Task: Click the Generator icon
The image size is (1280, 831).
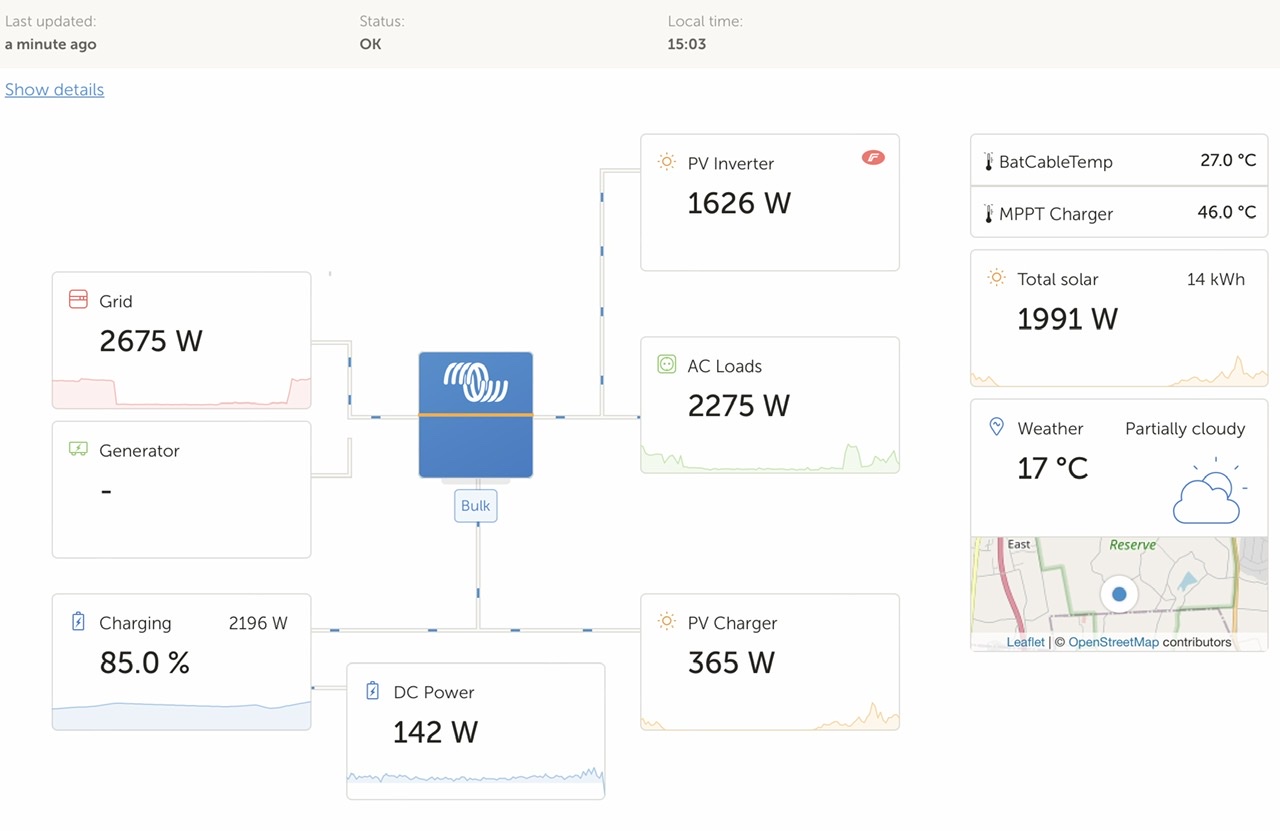Action: [78, 449]
